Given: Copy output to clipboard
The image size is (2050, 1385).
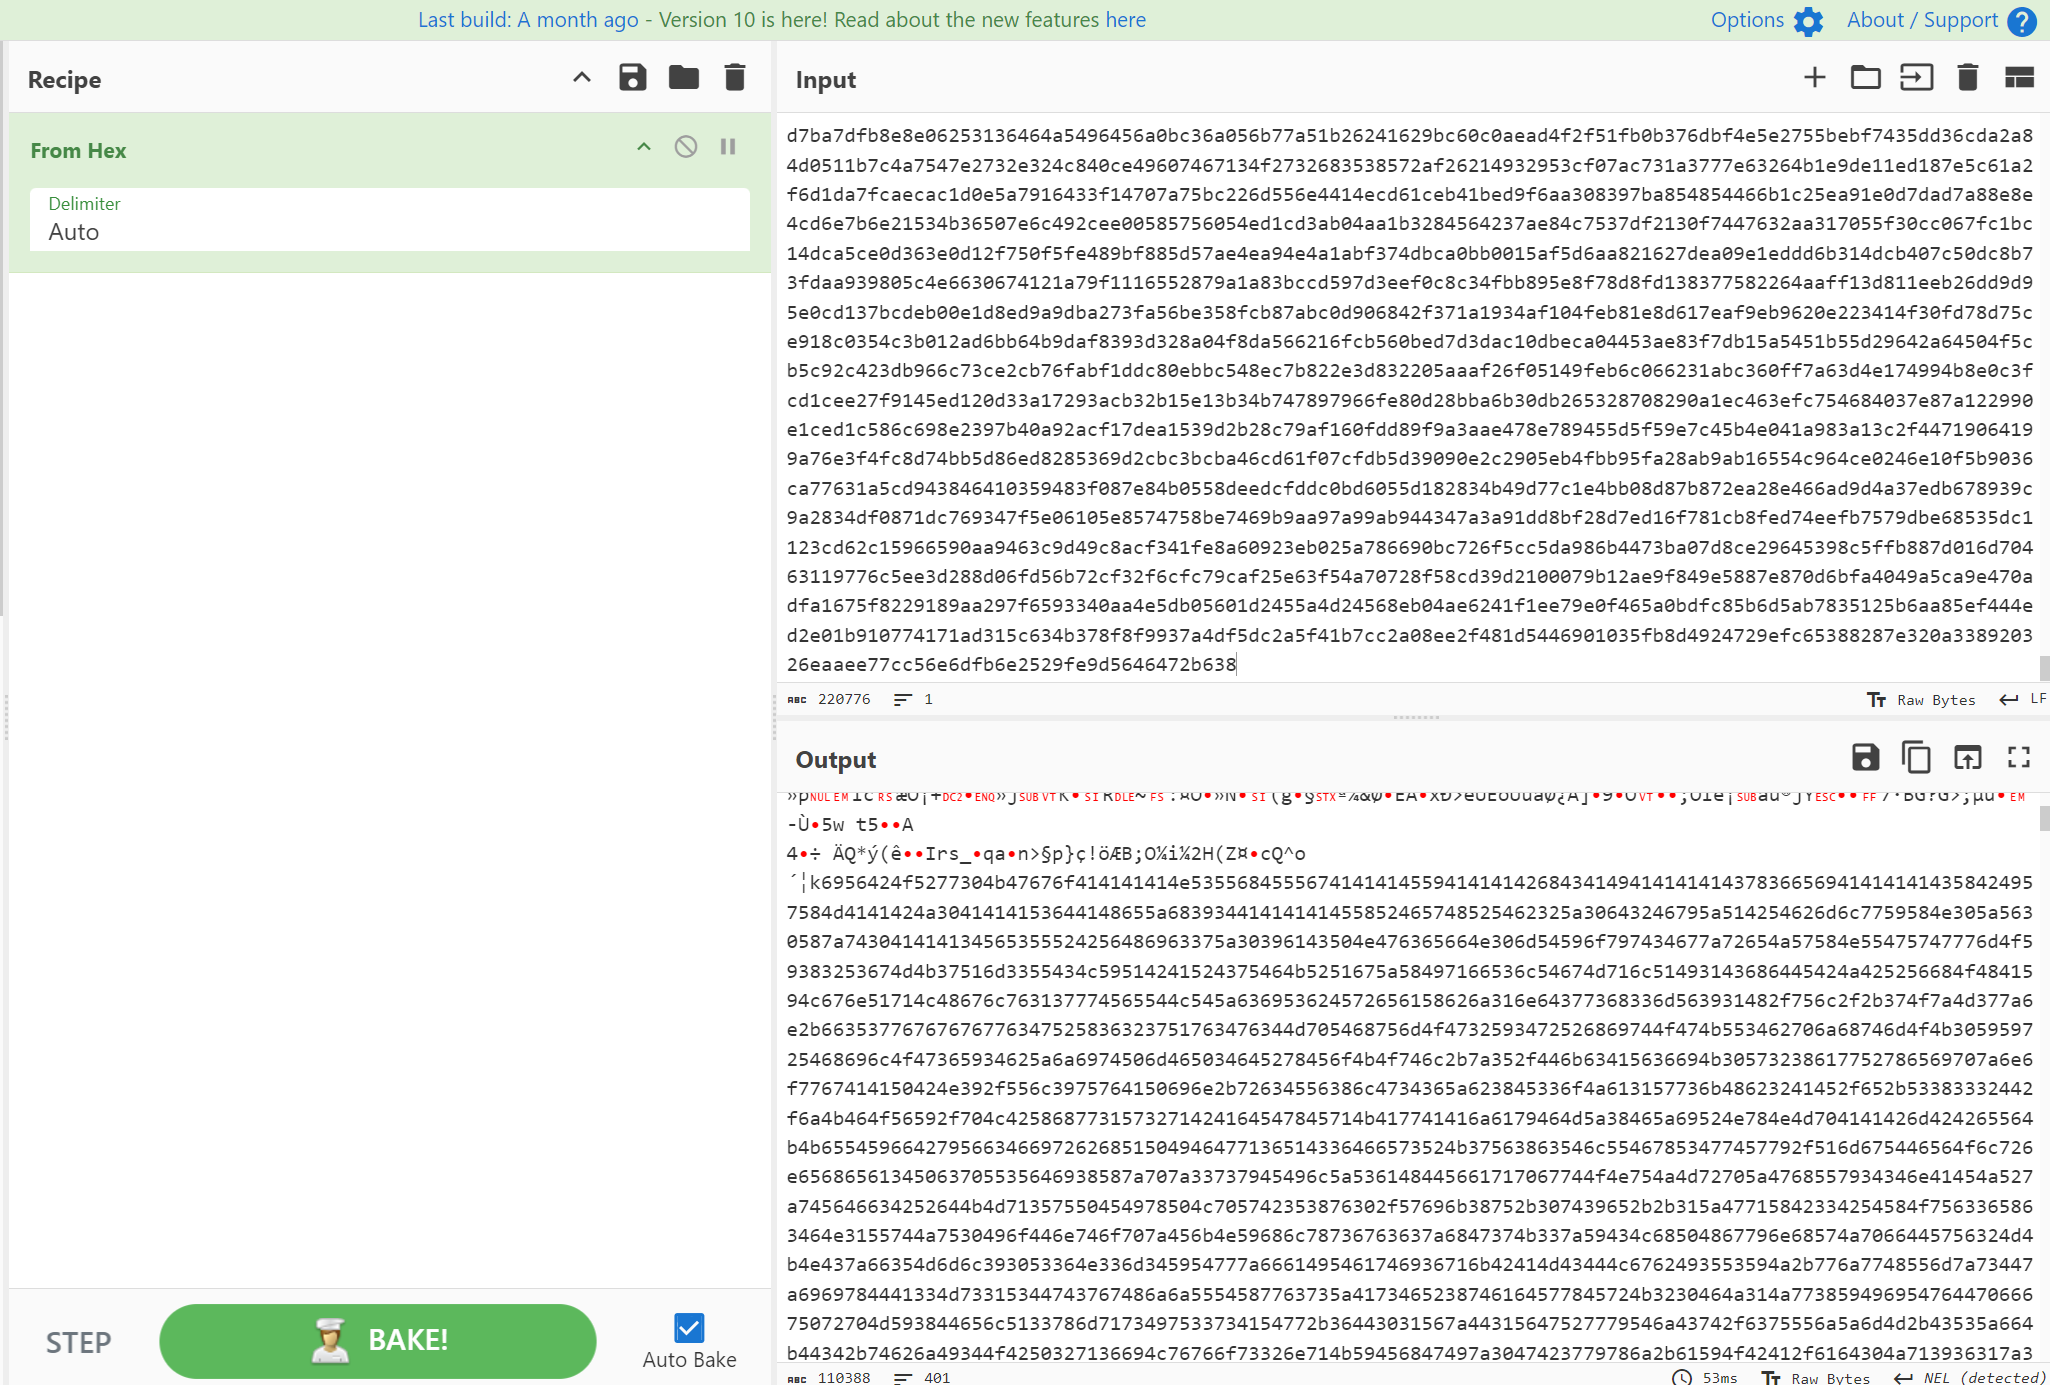Looking at the screenshot, I should 1916,758.
